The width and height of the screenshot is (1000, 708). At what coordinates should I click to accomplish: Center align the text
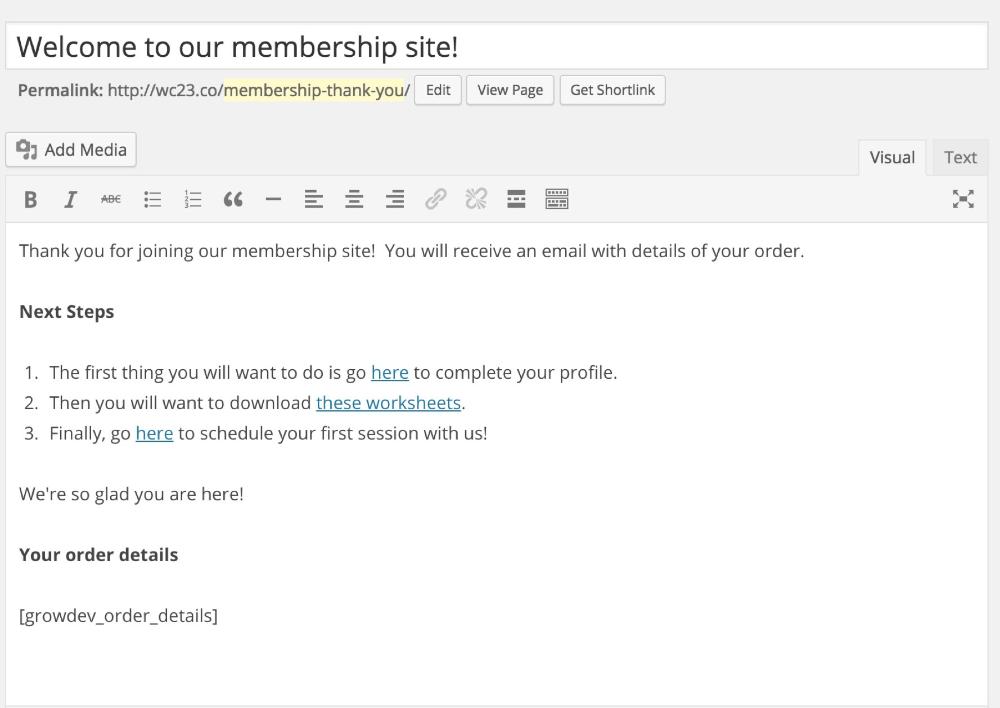[x=354, y=200]
